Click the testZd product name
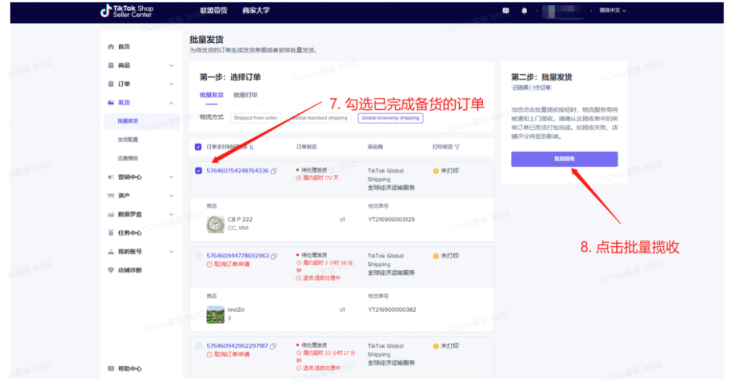Viewport: 750px width, 391px height. [x=236, y=310]
